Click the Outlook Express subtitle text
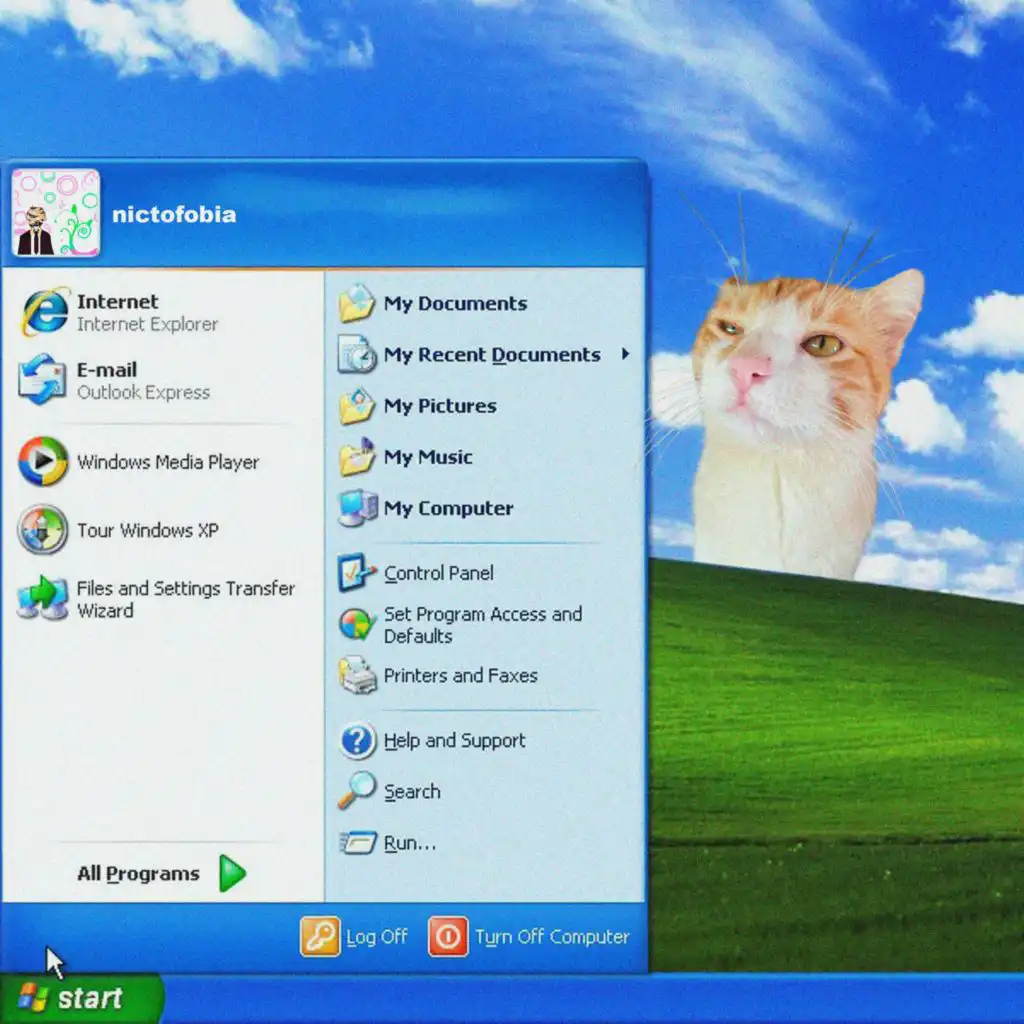Viewport: 1024px width, 1024px height. pyautogui.click(x=143, y=392)
